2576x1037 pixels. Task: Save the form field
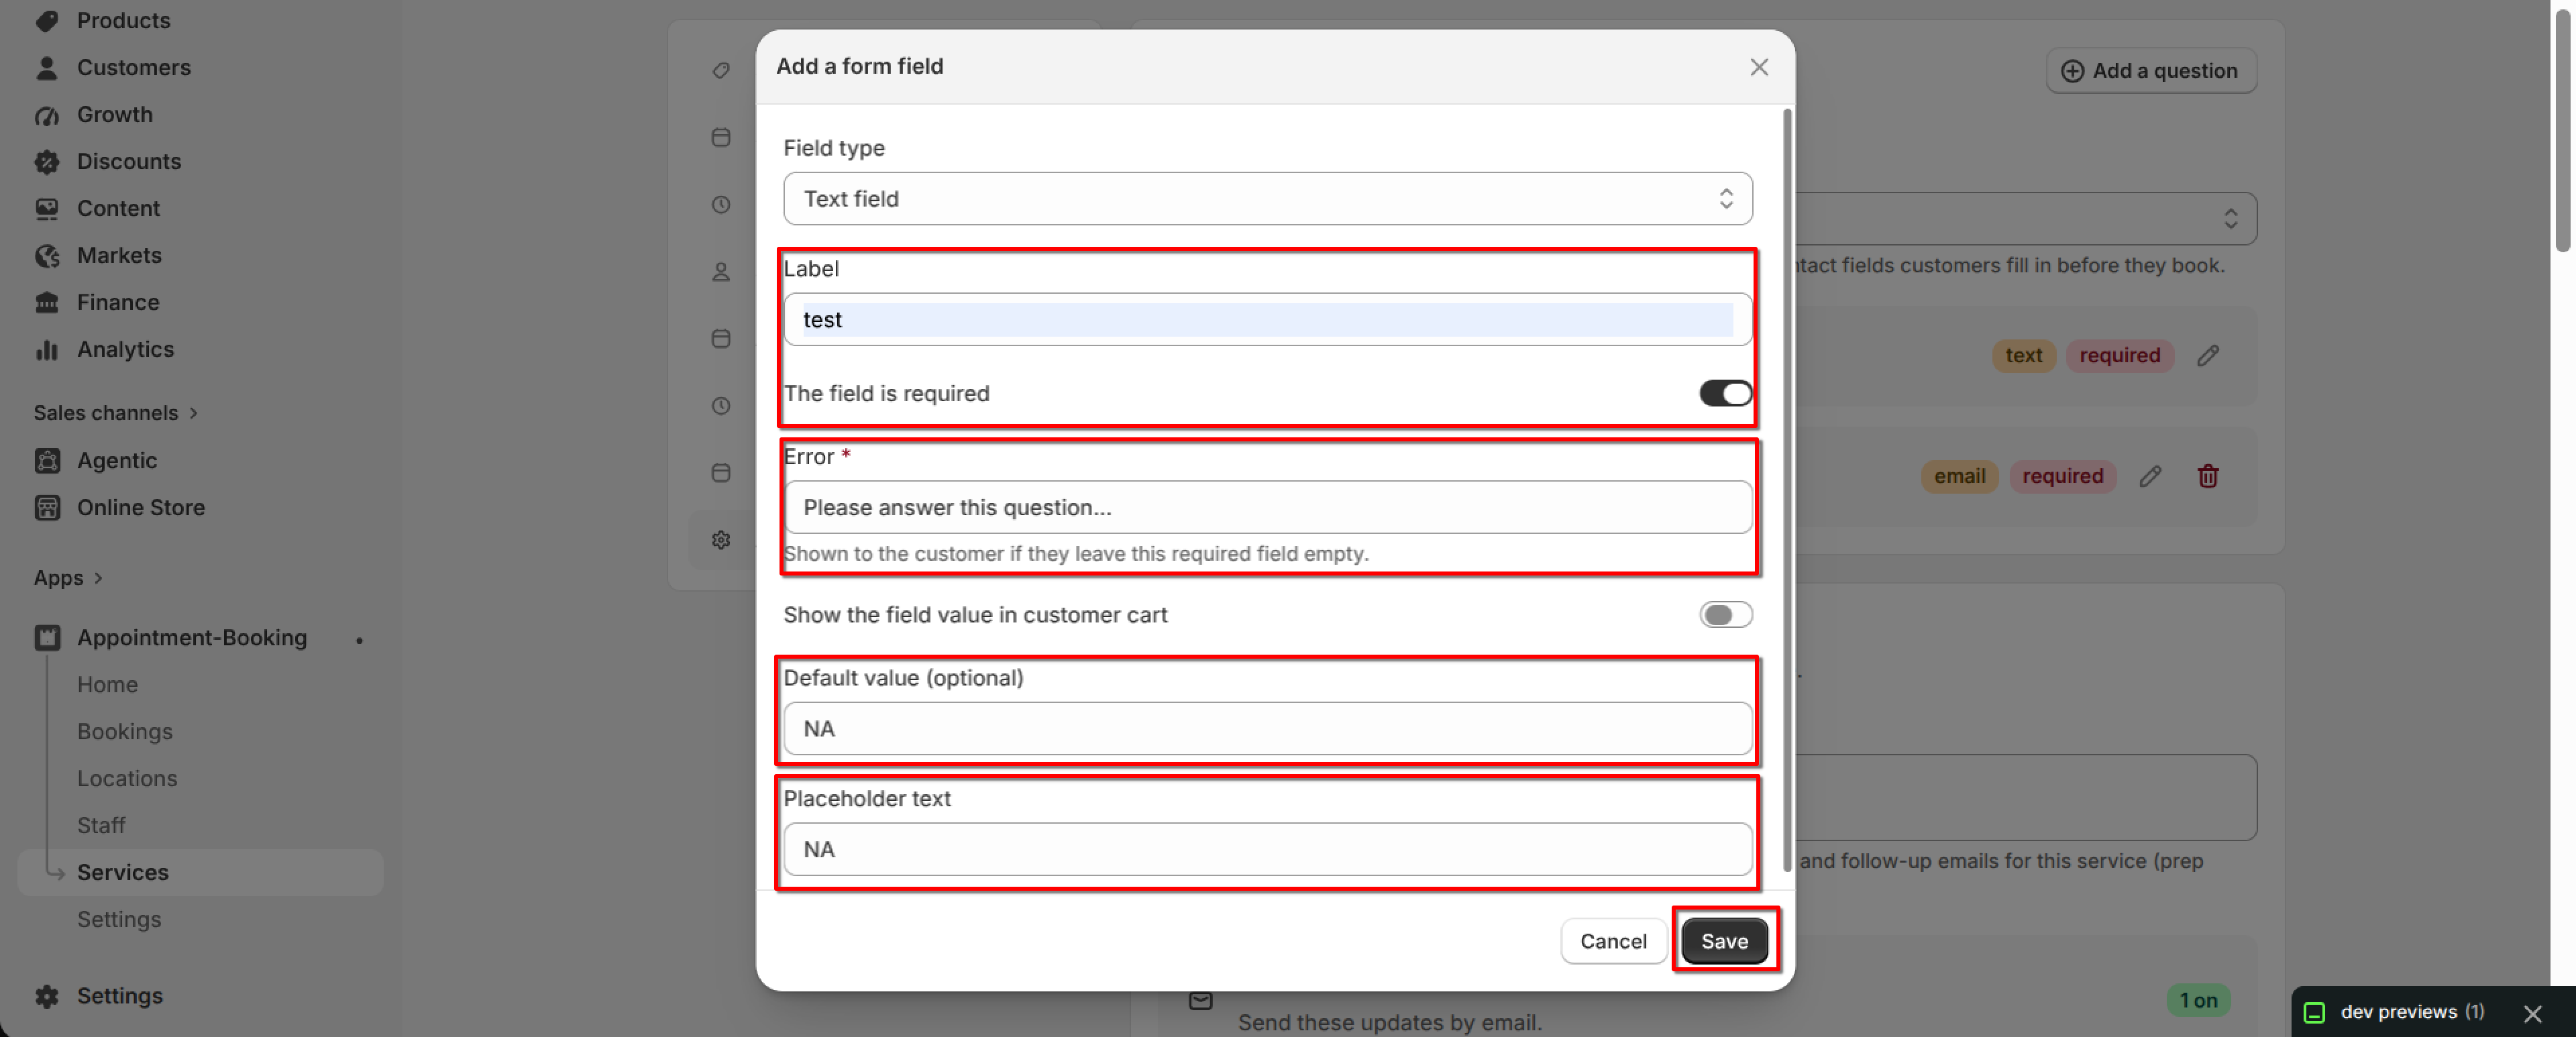tap(1724, 940)
